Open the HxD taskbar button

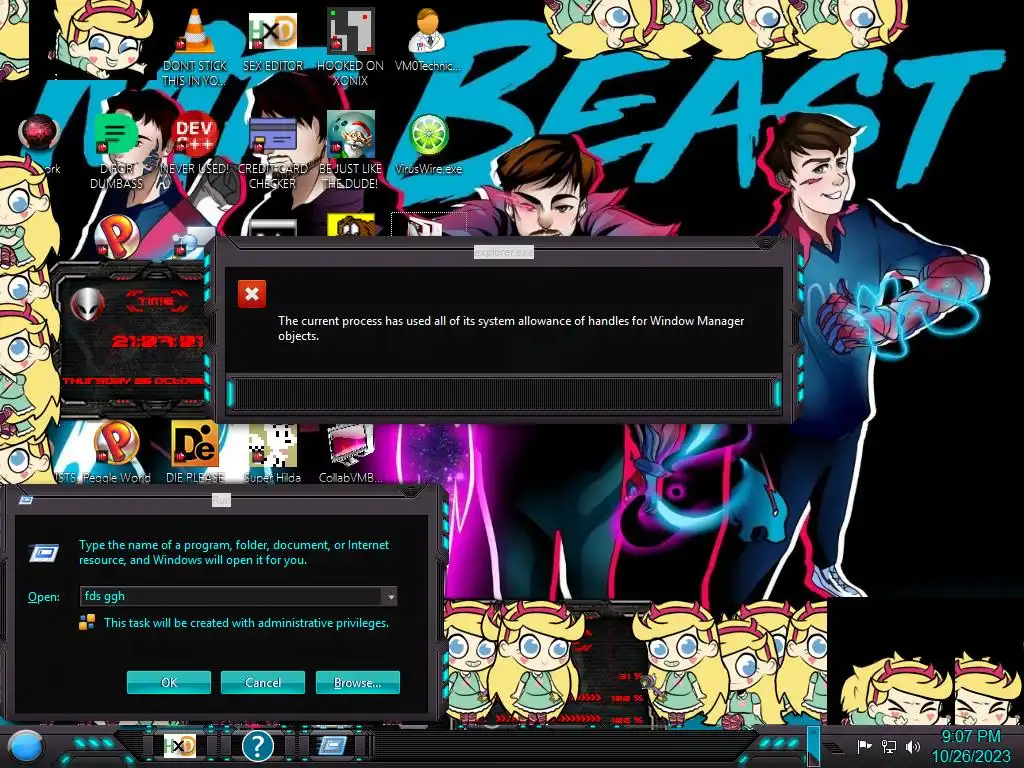click(180, 746)
